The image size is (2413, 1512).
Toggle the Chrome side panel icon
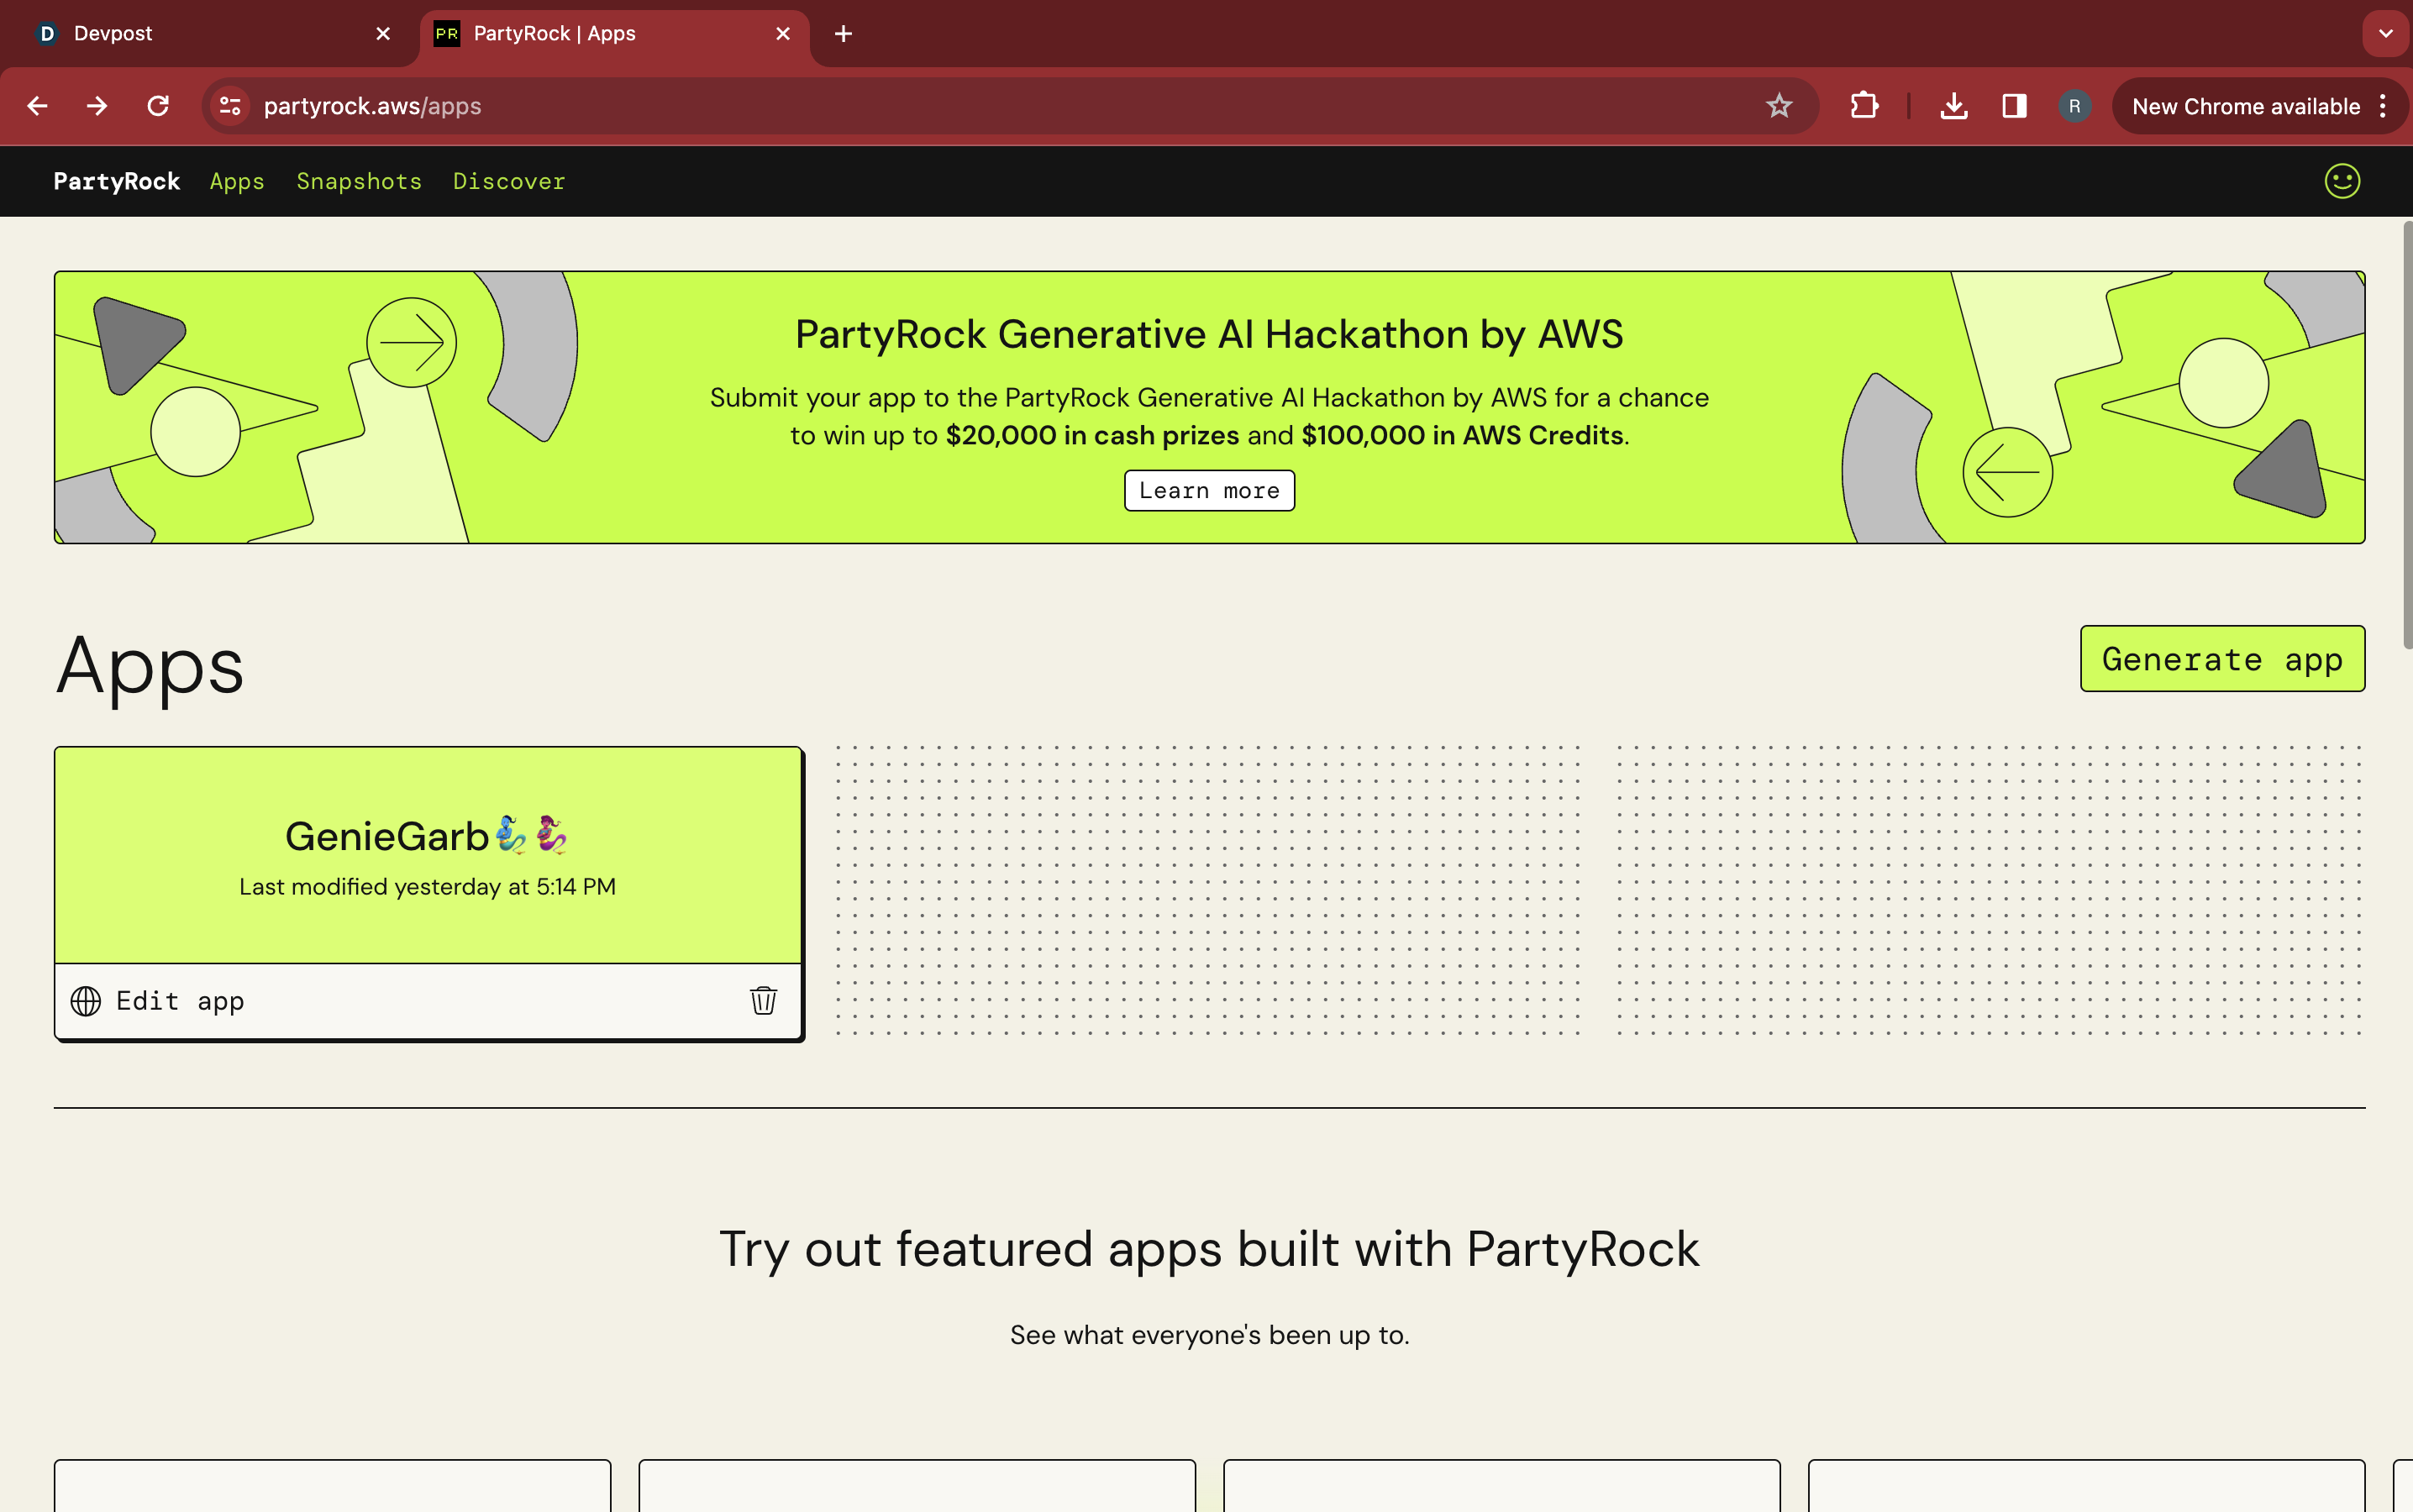pyautogui.click(x=2013, y=106)
